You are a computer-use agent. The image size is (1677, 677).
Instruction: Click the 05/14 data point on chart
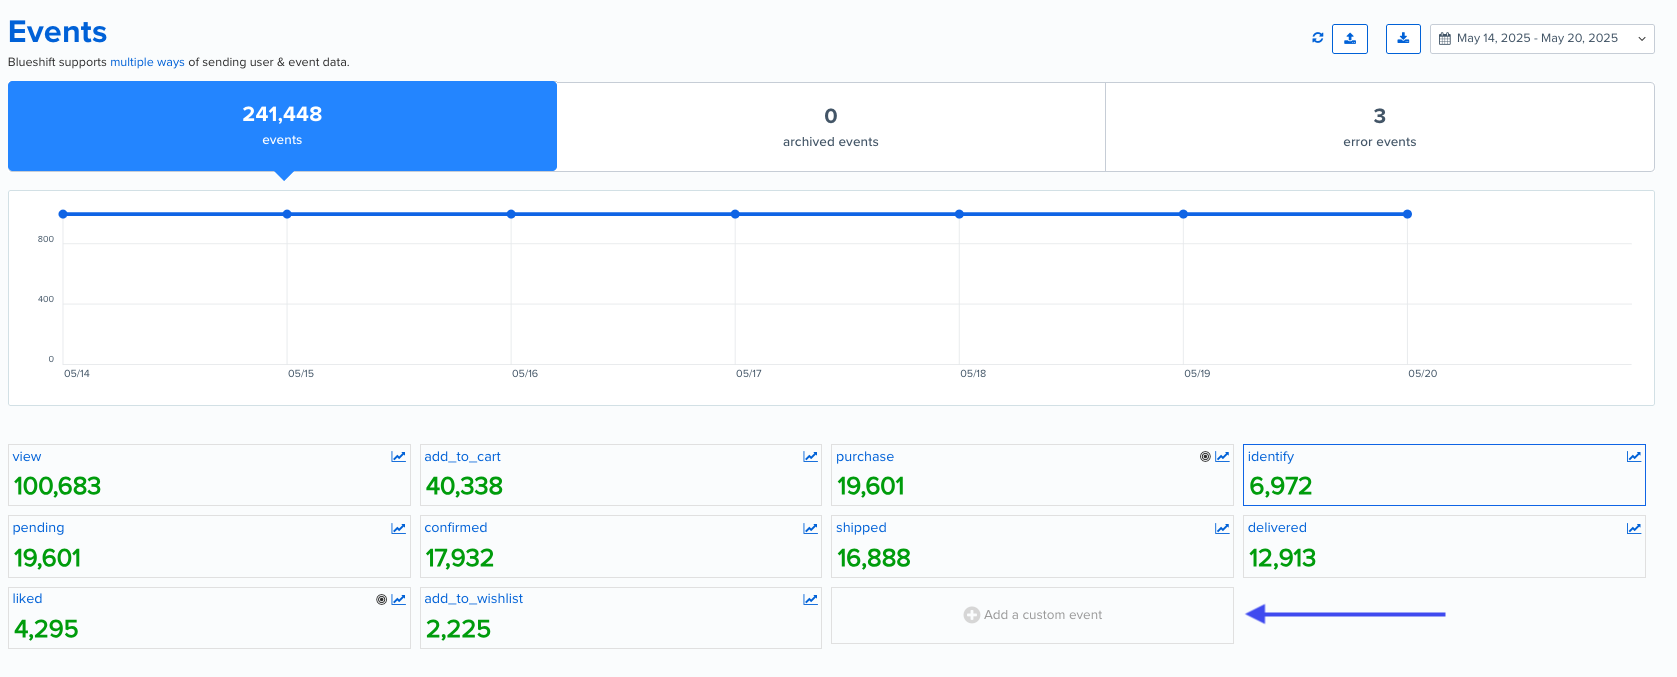point(63,214)
